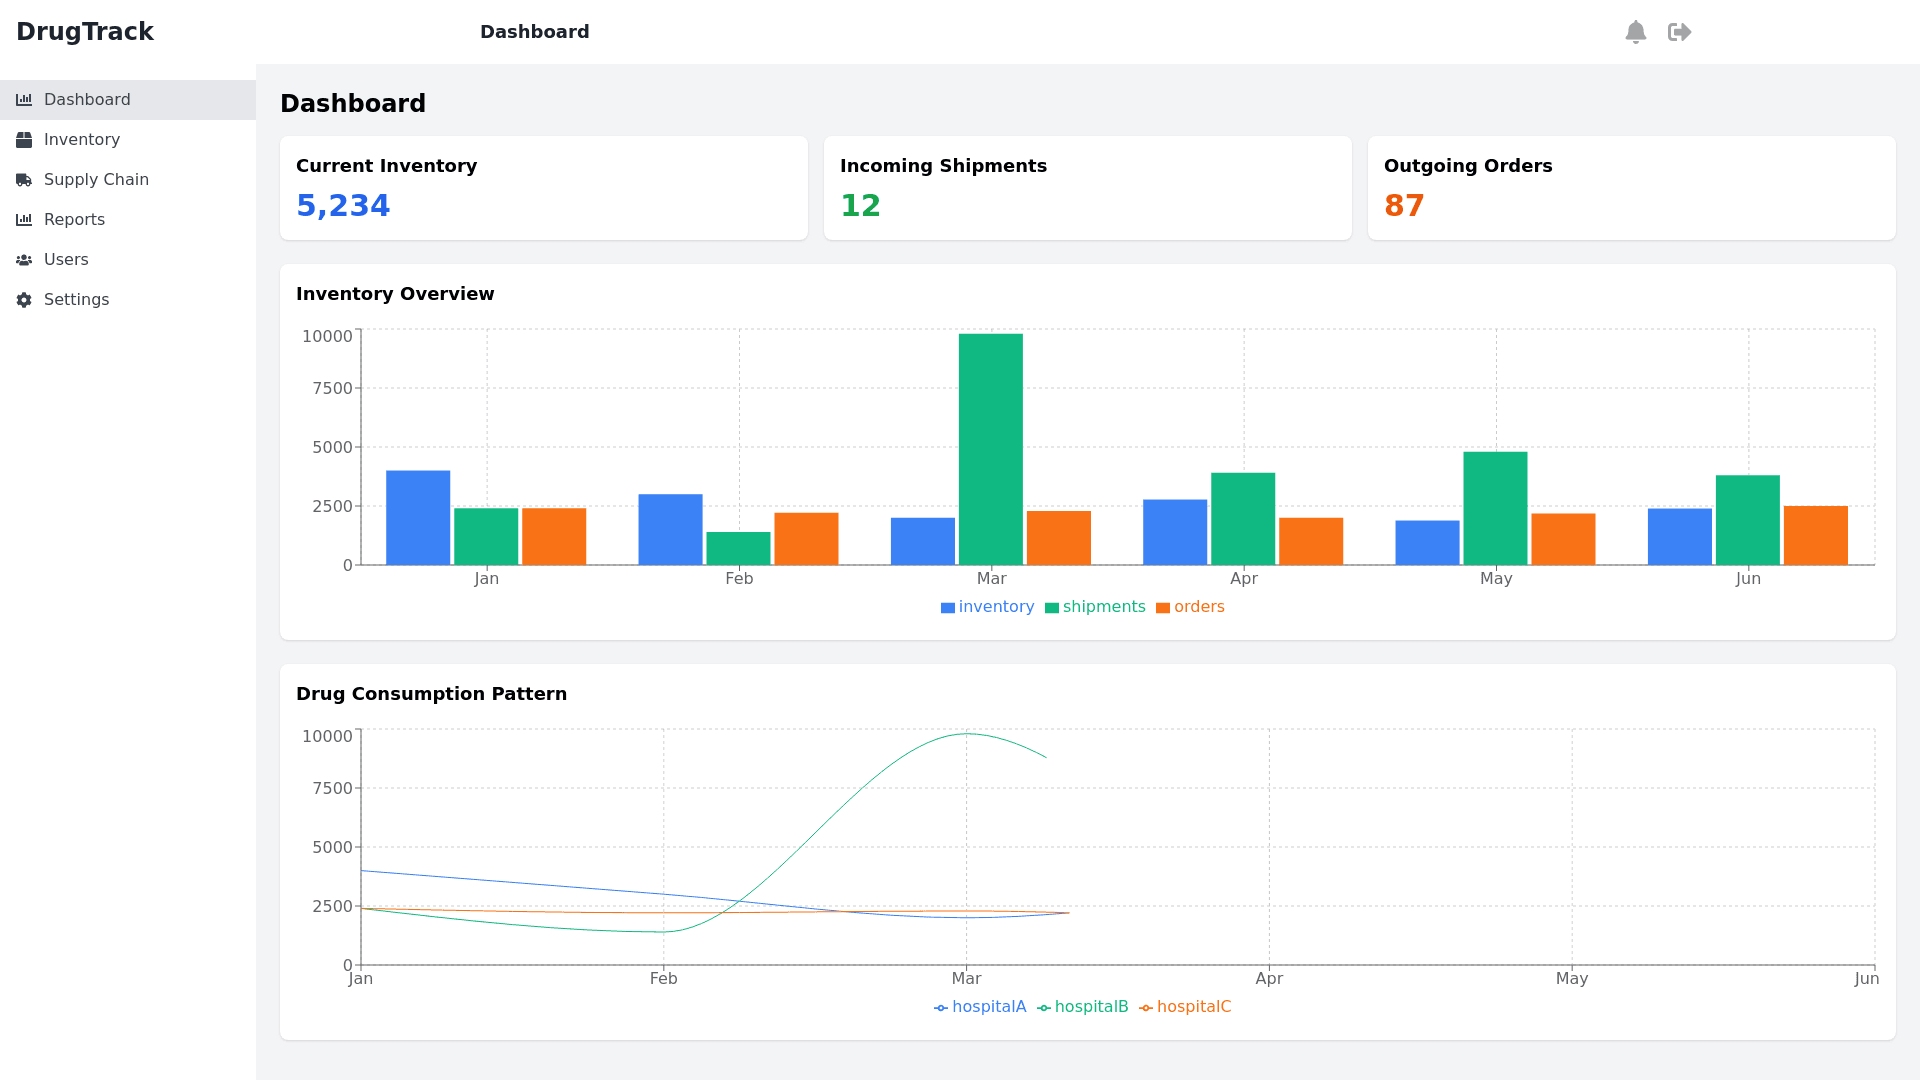1920x1080 pixels.
Task: Open the Inventory page from the sidebar
Action: [x=82, y=139]
